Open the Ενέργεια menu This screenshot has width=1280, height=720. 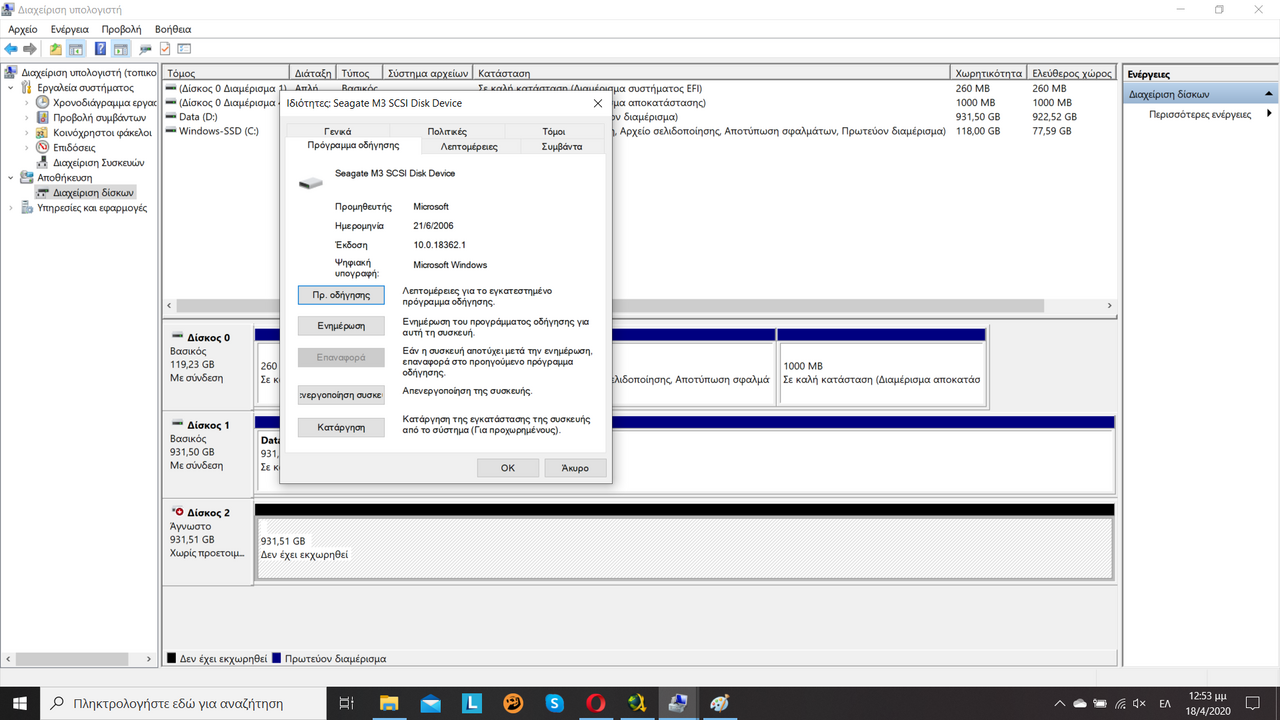[70, 29]
